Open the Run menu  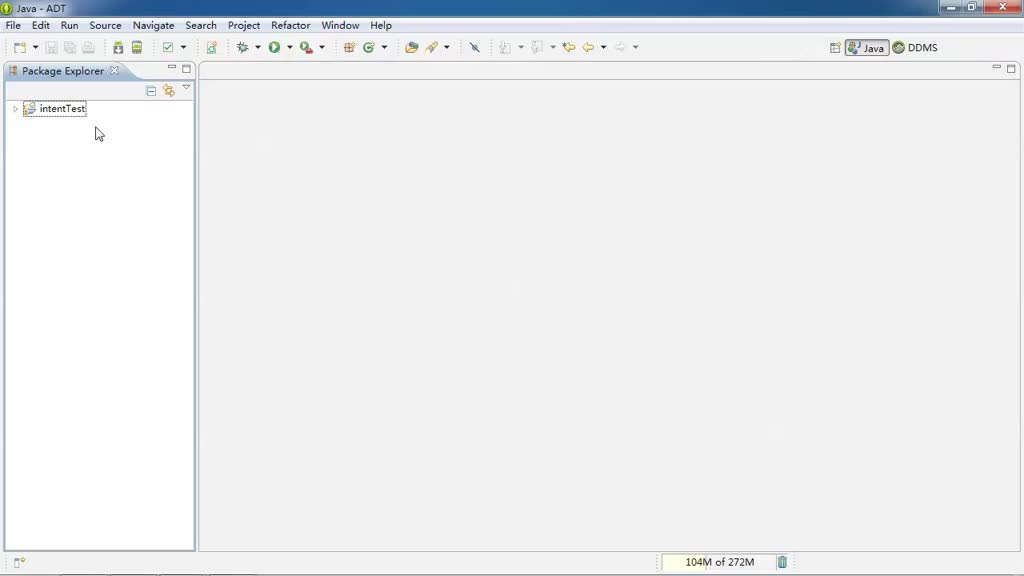tap(69, 25)
